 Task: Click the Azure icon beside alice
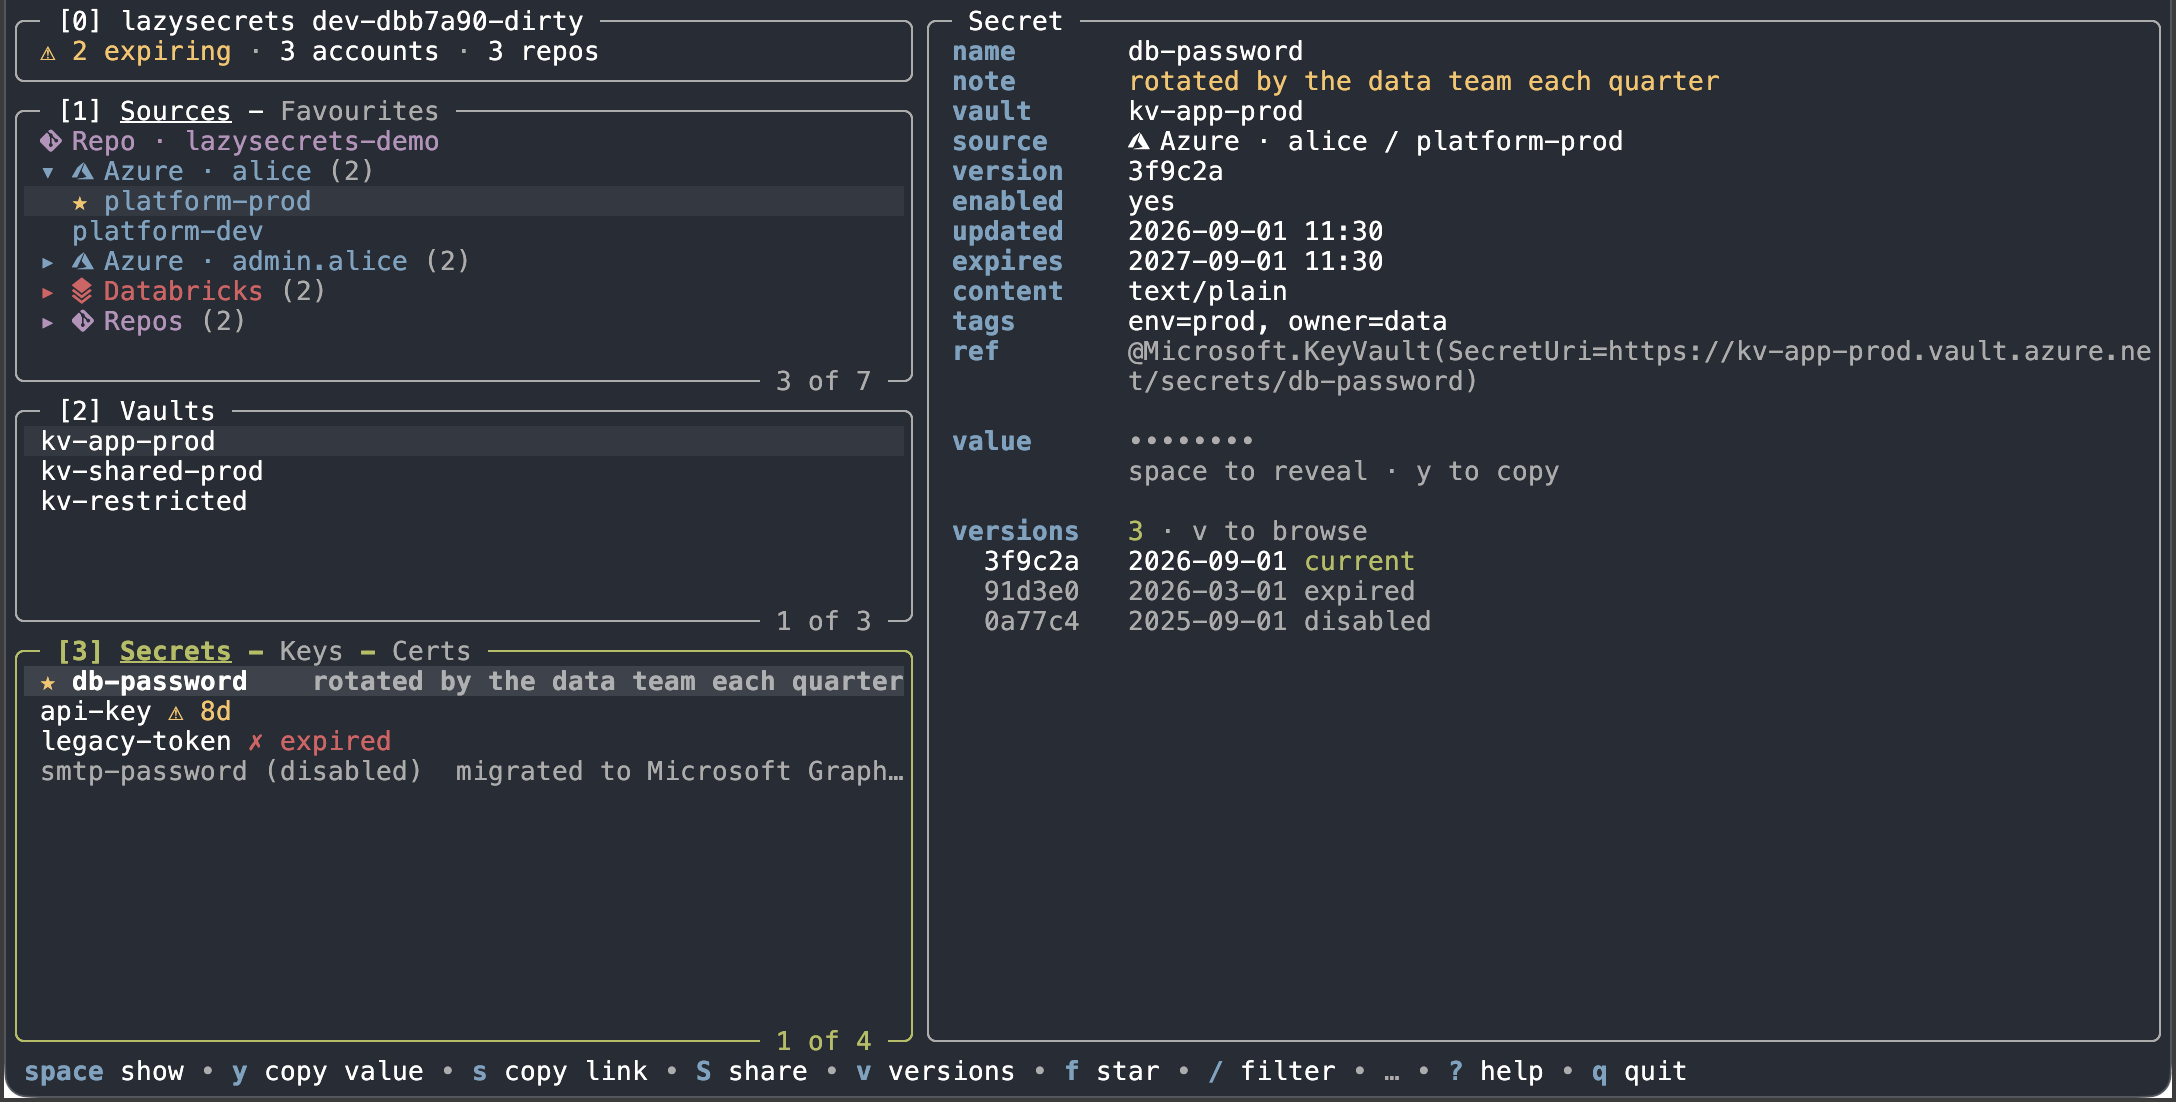83,172
